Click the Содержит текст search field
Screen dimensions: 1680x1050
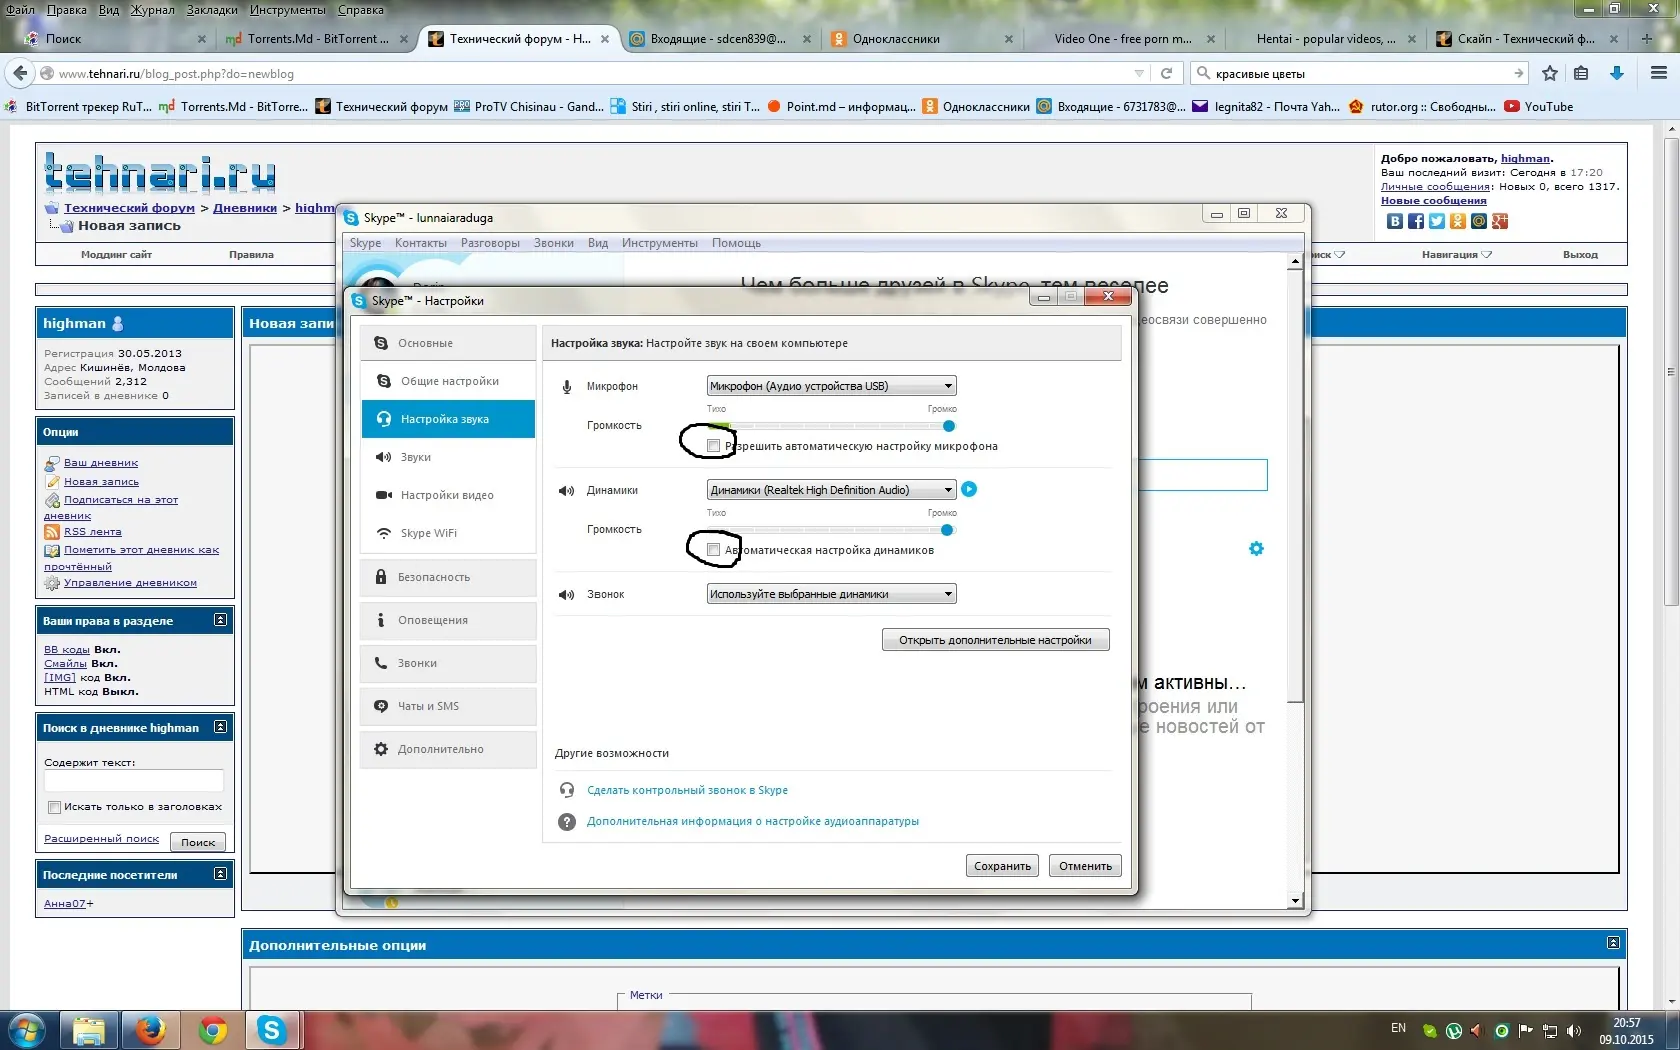pyautogui.click(x=134, y=781)
